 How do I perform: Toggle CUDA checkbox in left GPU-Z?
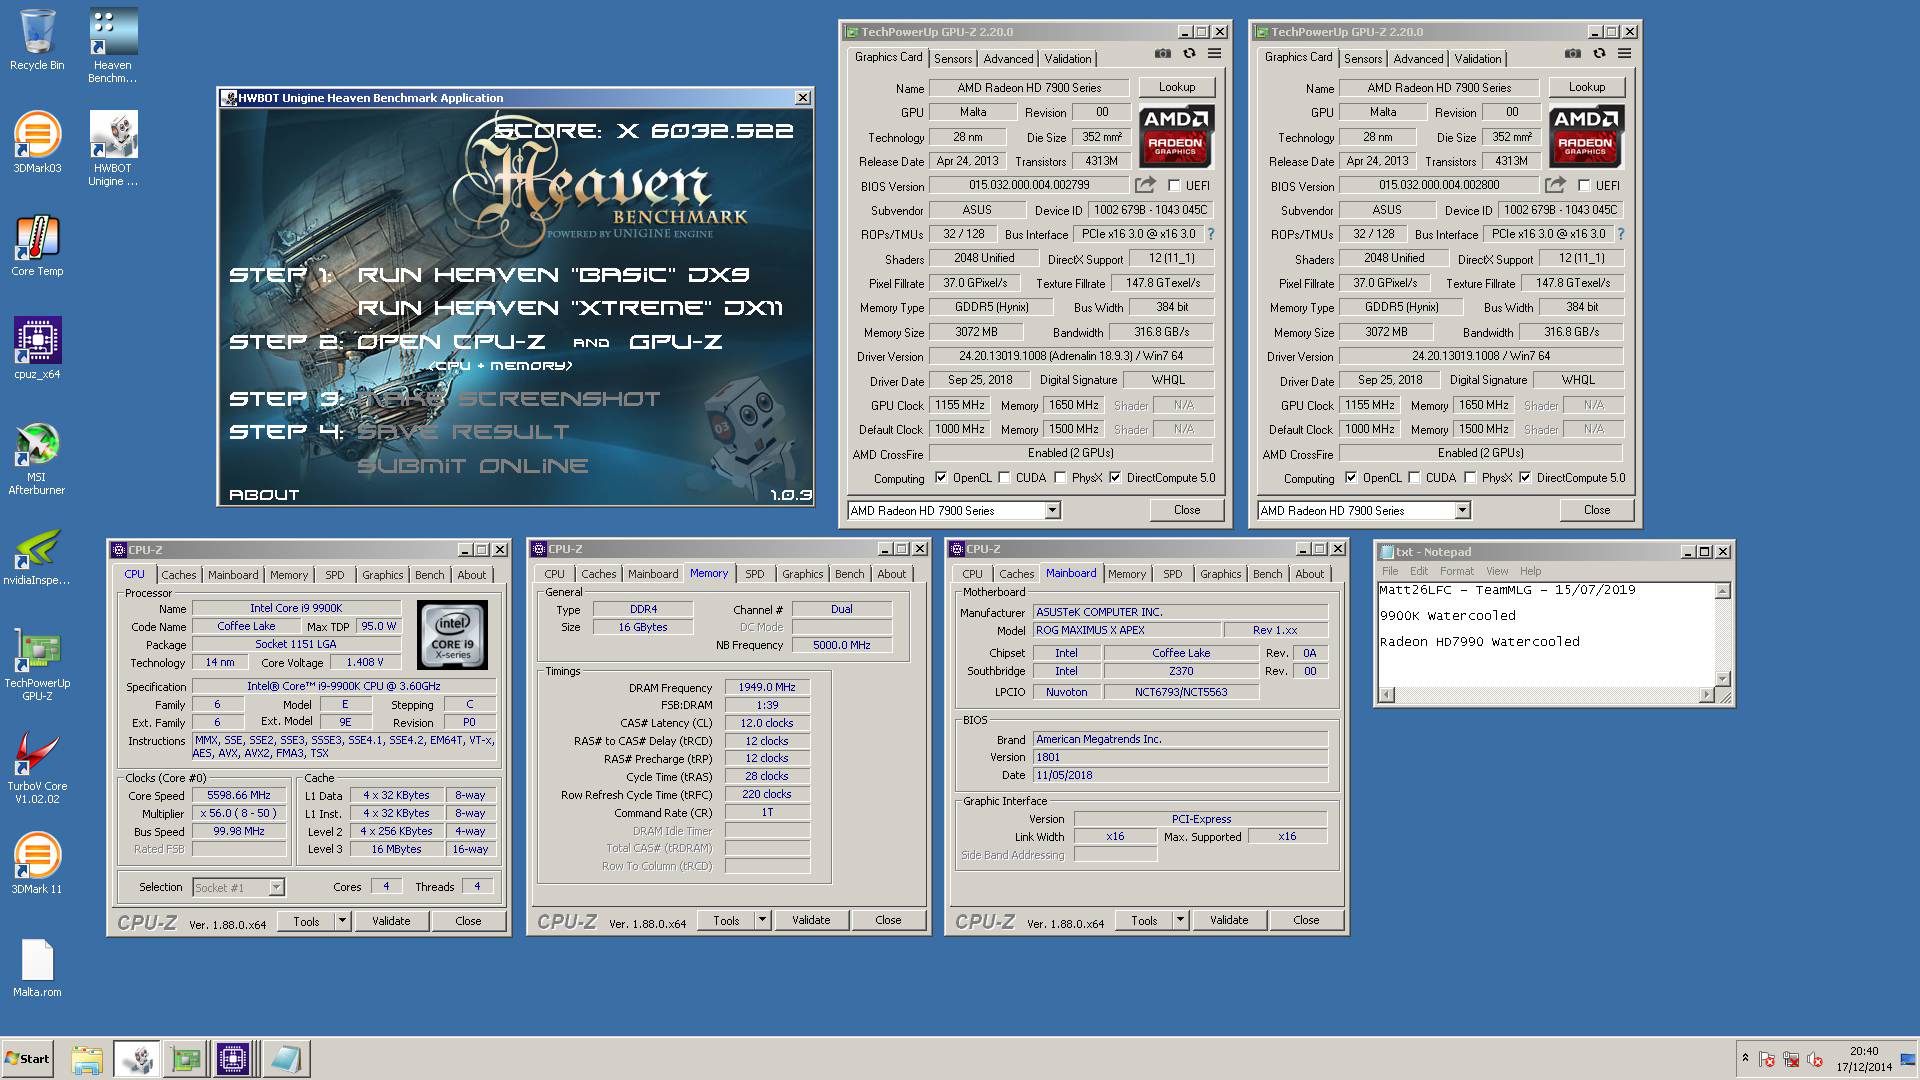(x=1004, y=478)
